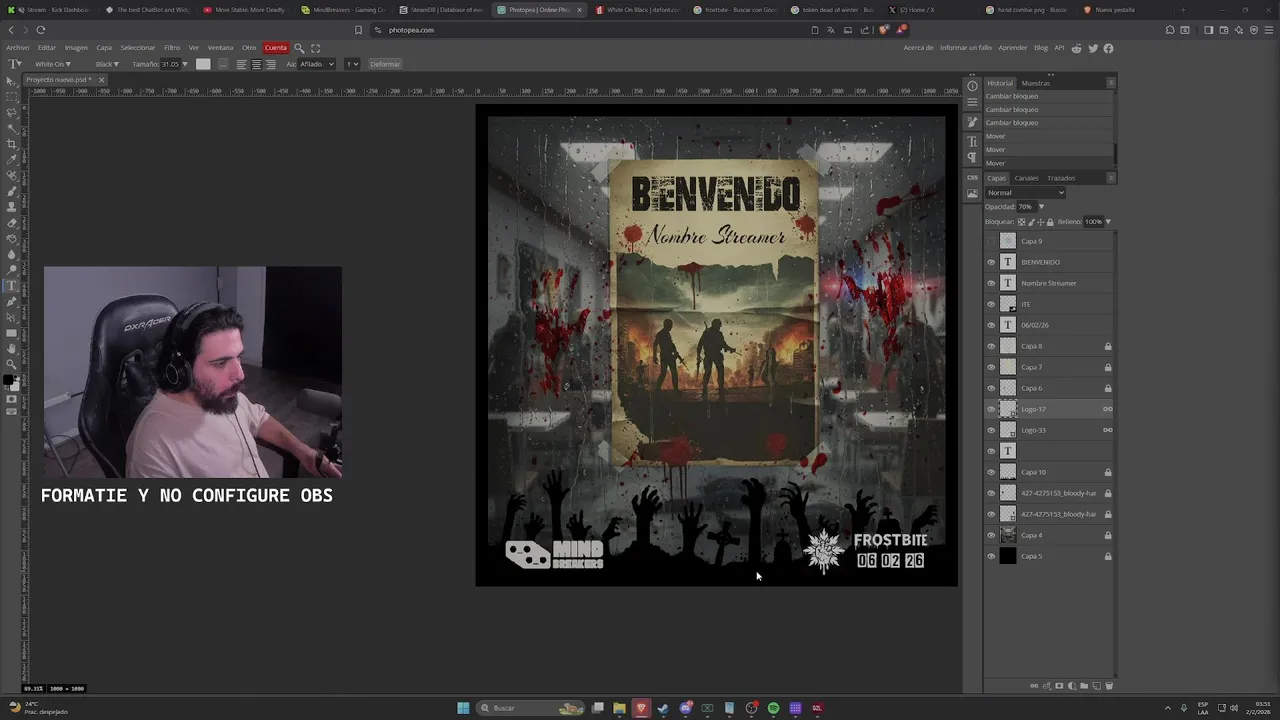This screenshot has width=1280, height=720.
Task: Click the Deformar button
Action: (385, 64)
